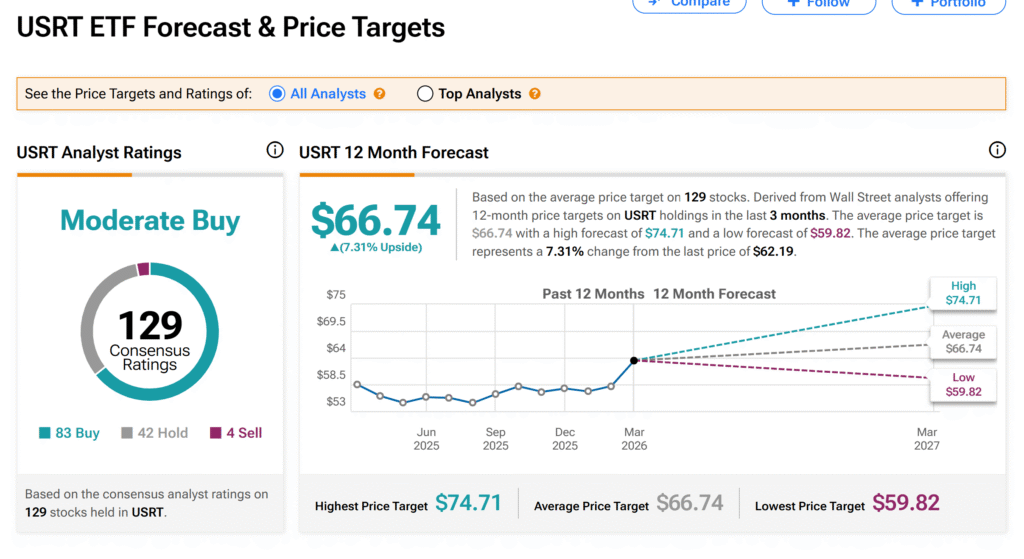Viewport: 1024px width, 559px height.
Task: Click the gray Hold legend square
Action: [127, 433]
